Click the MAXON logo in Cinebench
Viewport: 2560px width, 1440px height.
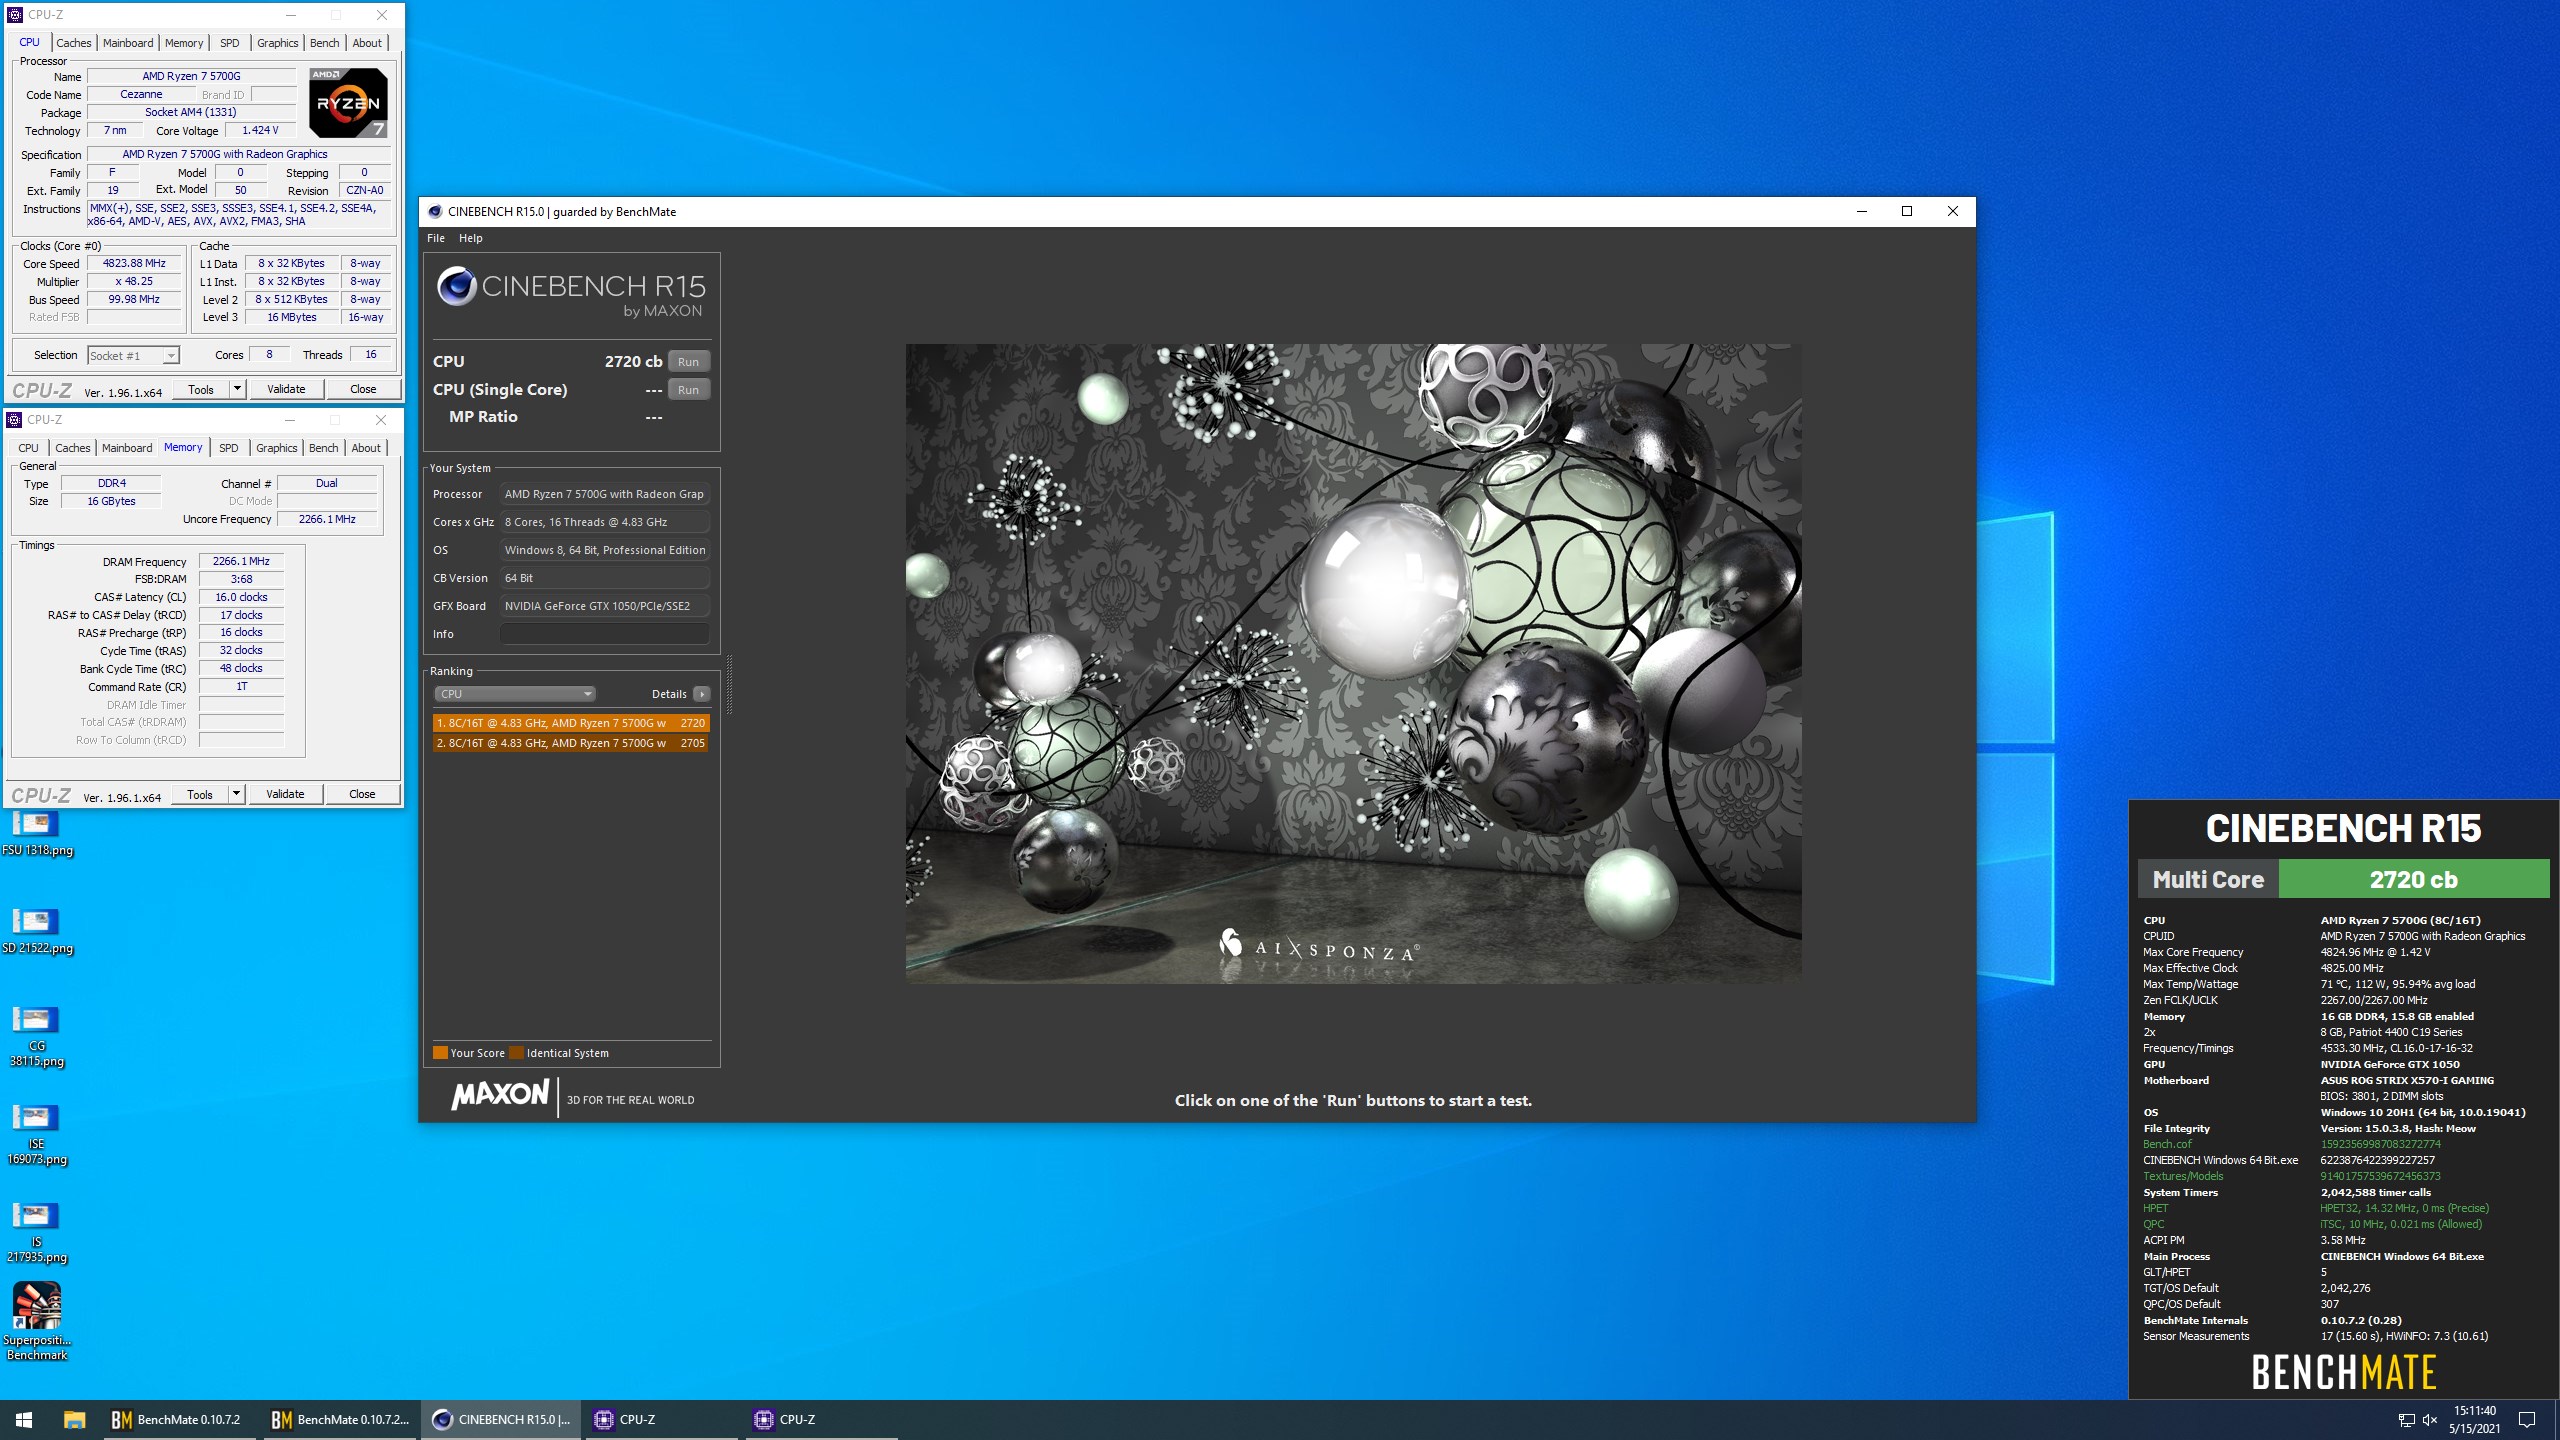tap(500, 1095)
